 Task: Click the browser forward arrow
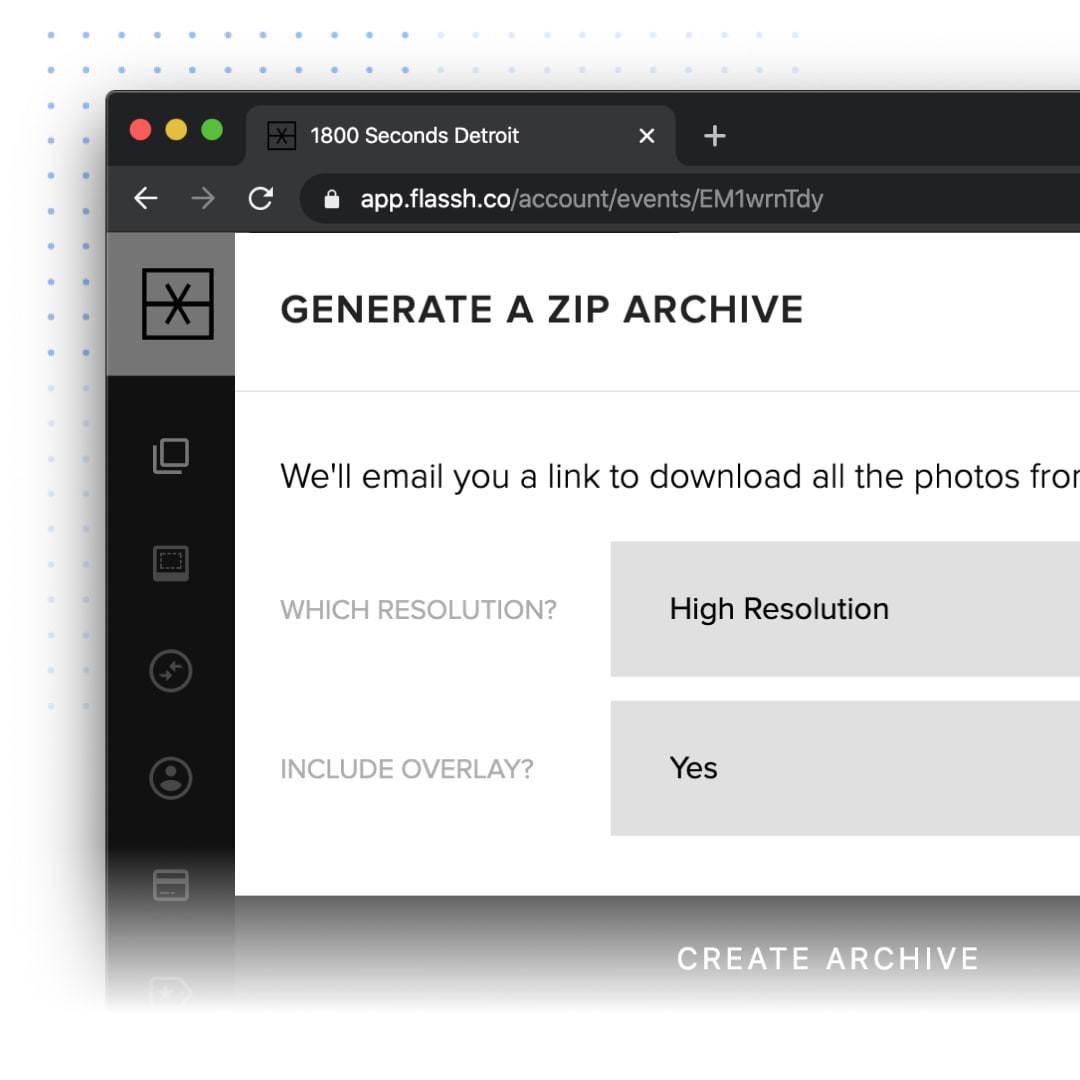pos(202,198)
